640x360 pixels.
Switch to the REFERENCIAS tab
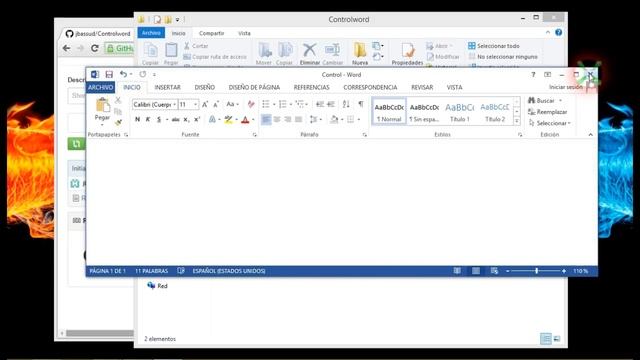(311, 87)
